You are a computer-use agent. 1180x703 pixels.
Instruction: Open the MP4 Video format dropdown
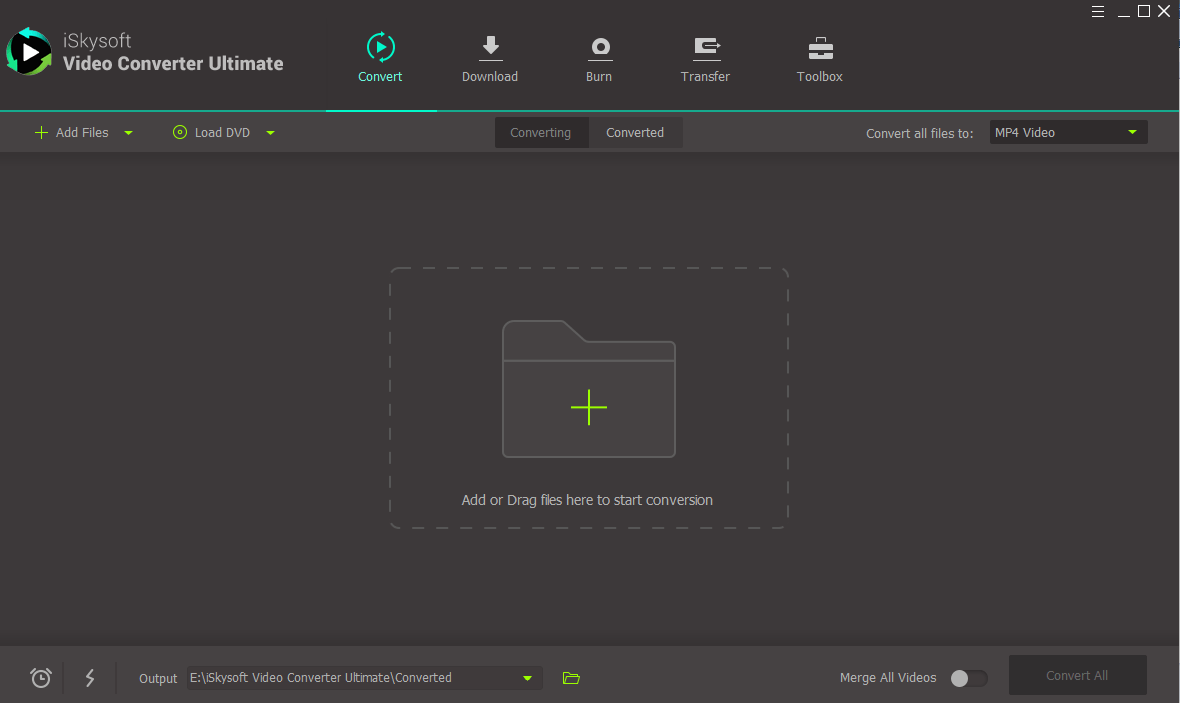(x=1069, y=132)
